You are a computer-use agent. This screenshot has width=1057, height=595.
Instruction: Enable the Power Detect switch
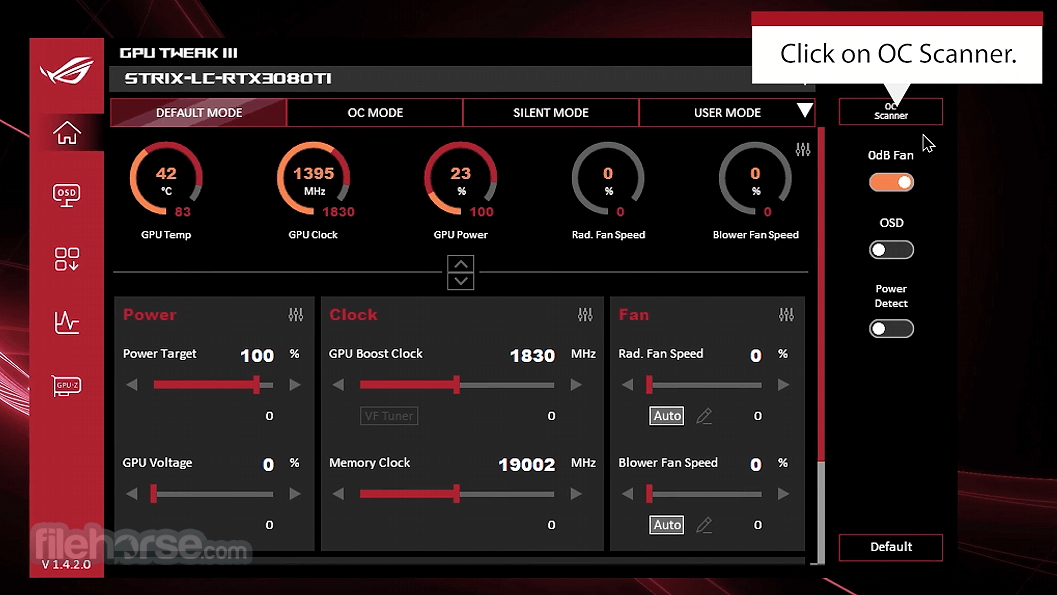(891, 329)
